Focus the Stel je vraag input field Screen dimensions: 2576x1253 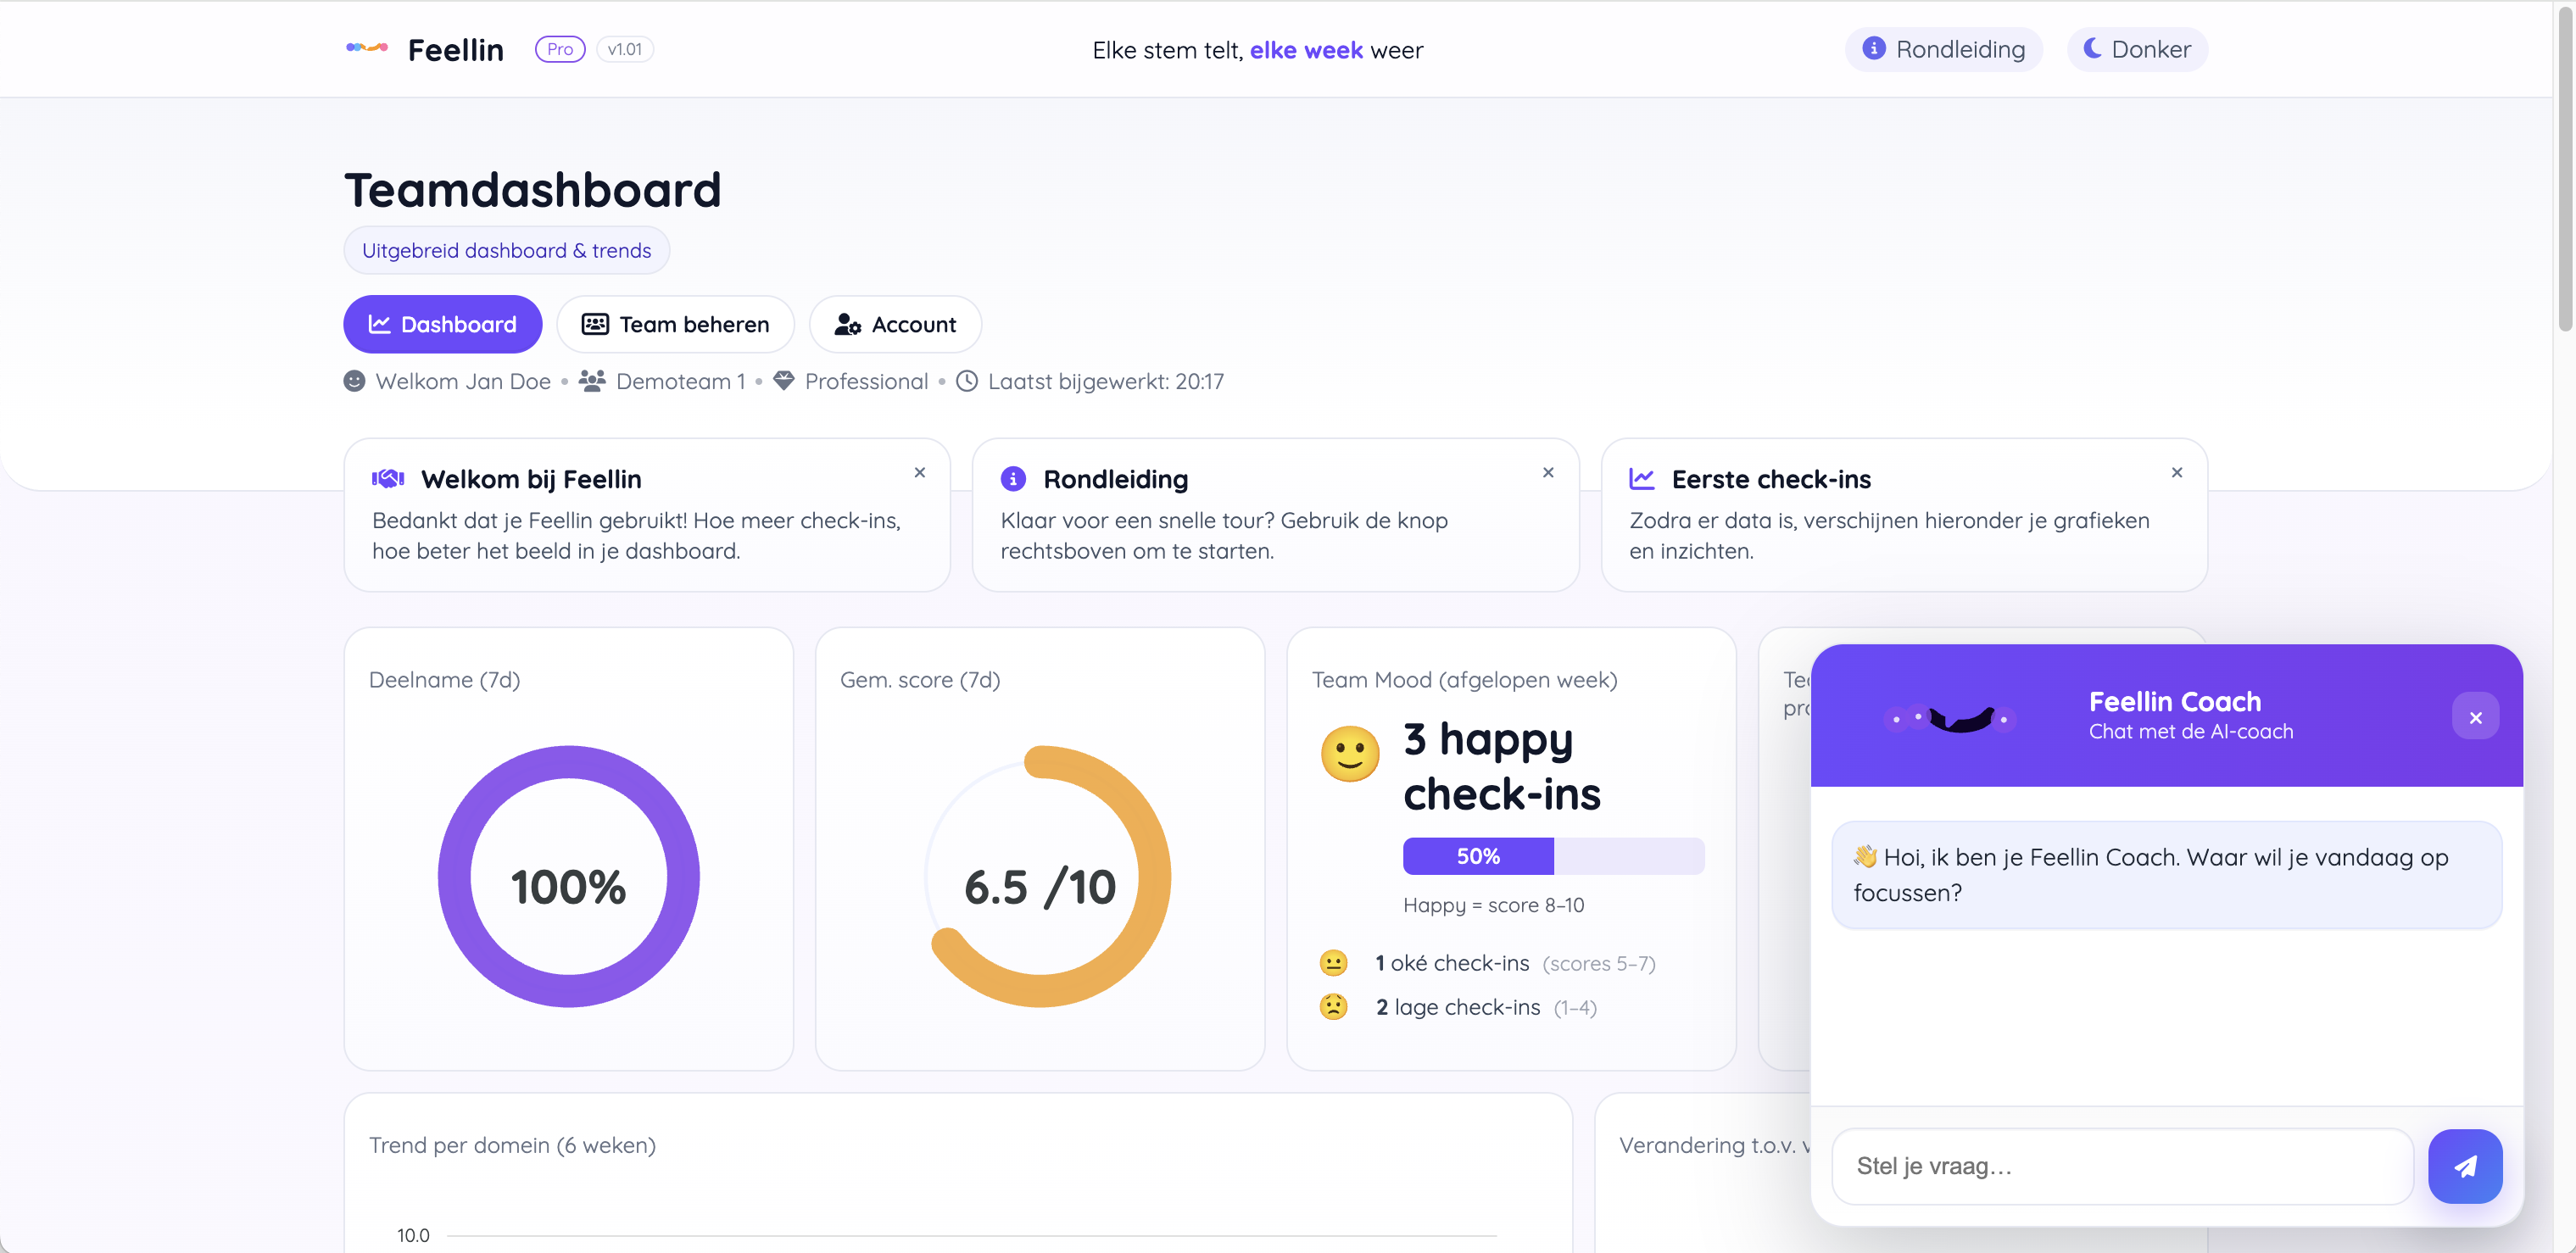2122,1166
